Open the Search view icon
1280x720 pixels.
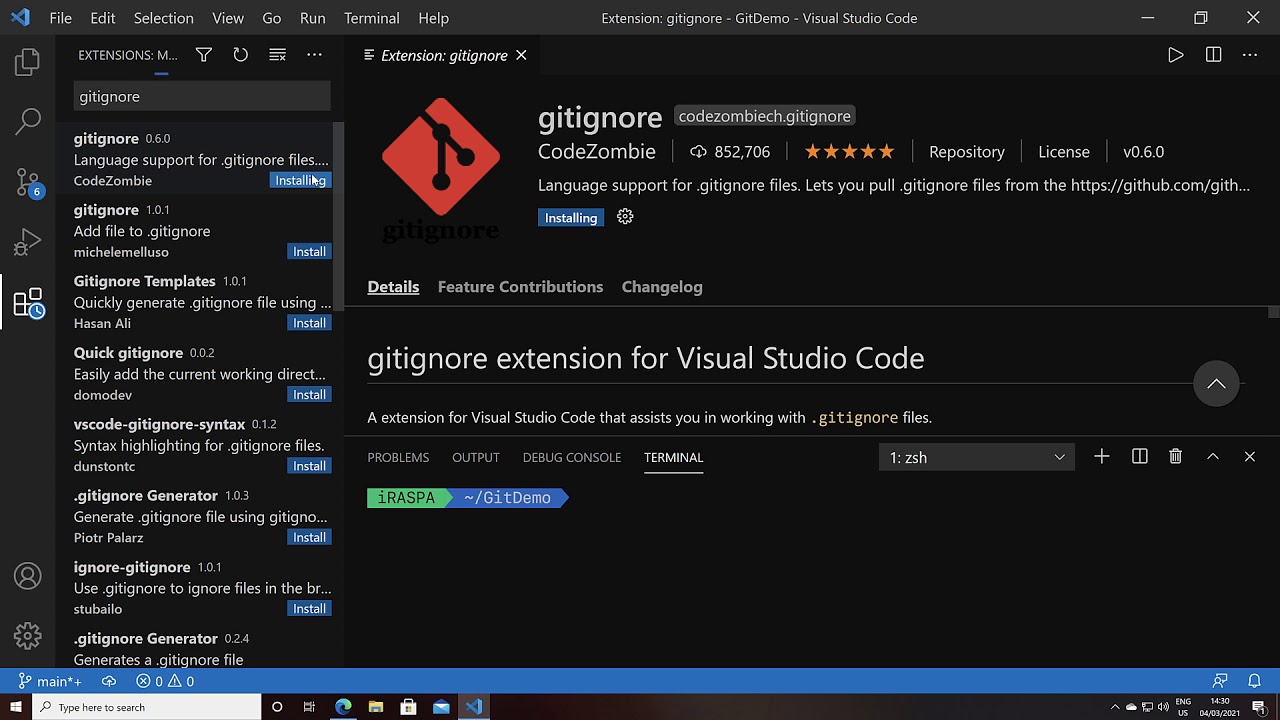(28, 122)
